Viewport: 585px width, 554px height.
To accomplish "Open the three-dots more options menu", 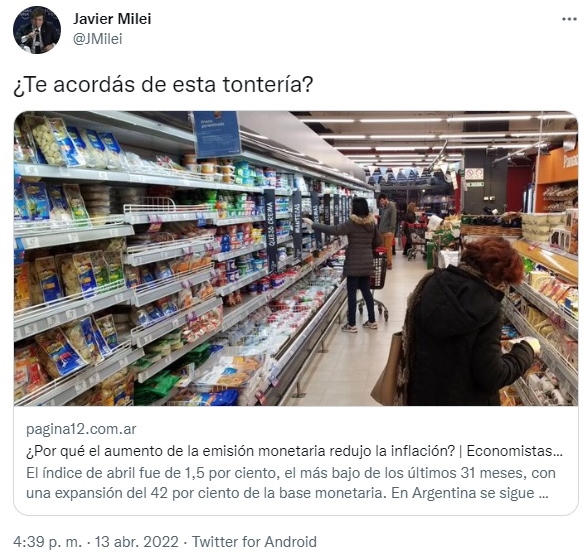I will click(569, 19).
